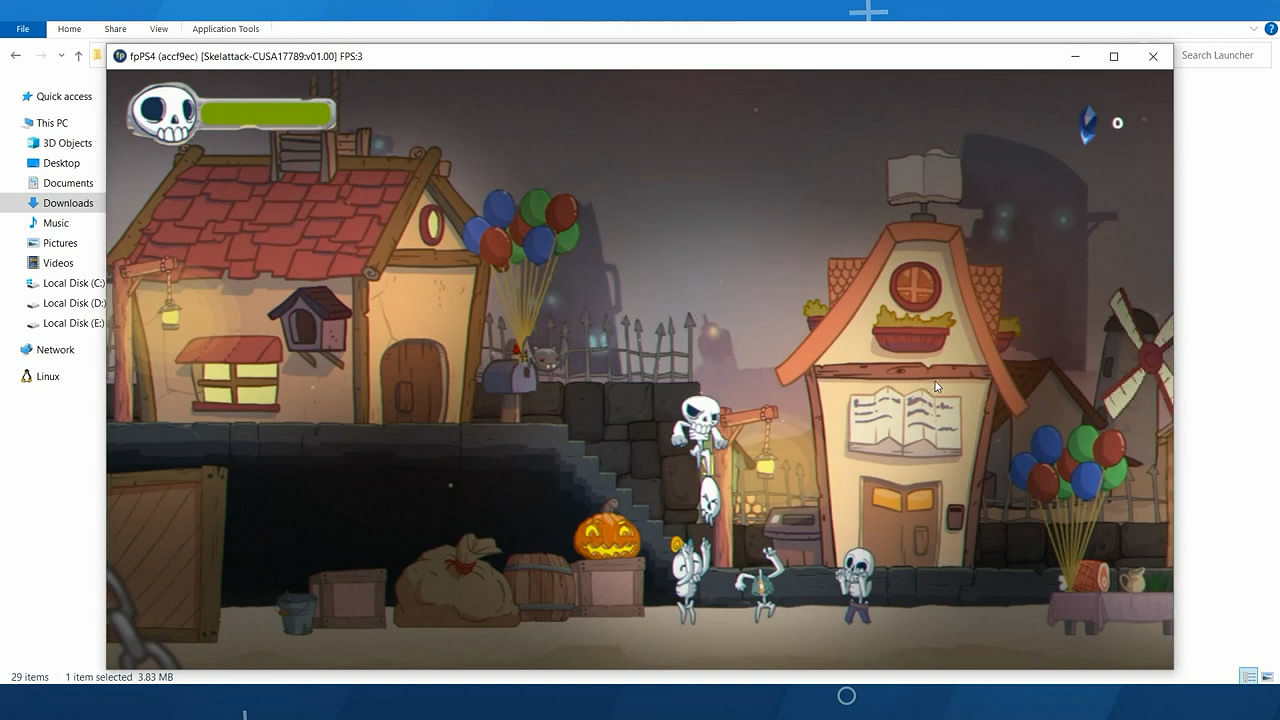This screenshot has height=720, width=1280.
Task: Click the blue crystal gem counter icon
Action: [x=1088, y=124]
